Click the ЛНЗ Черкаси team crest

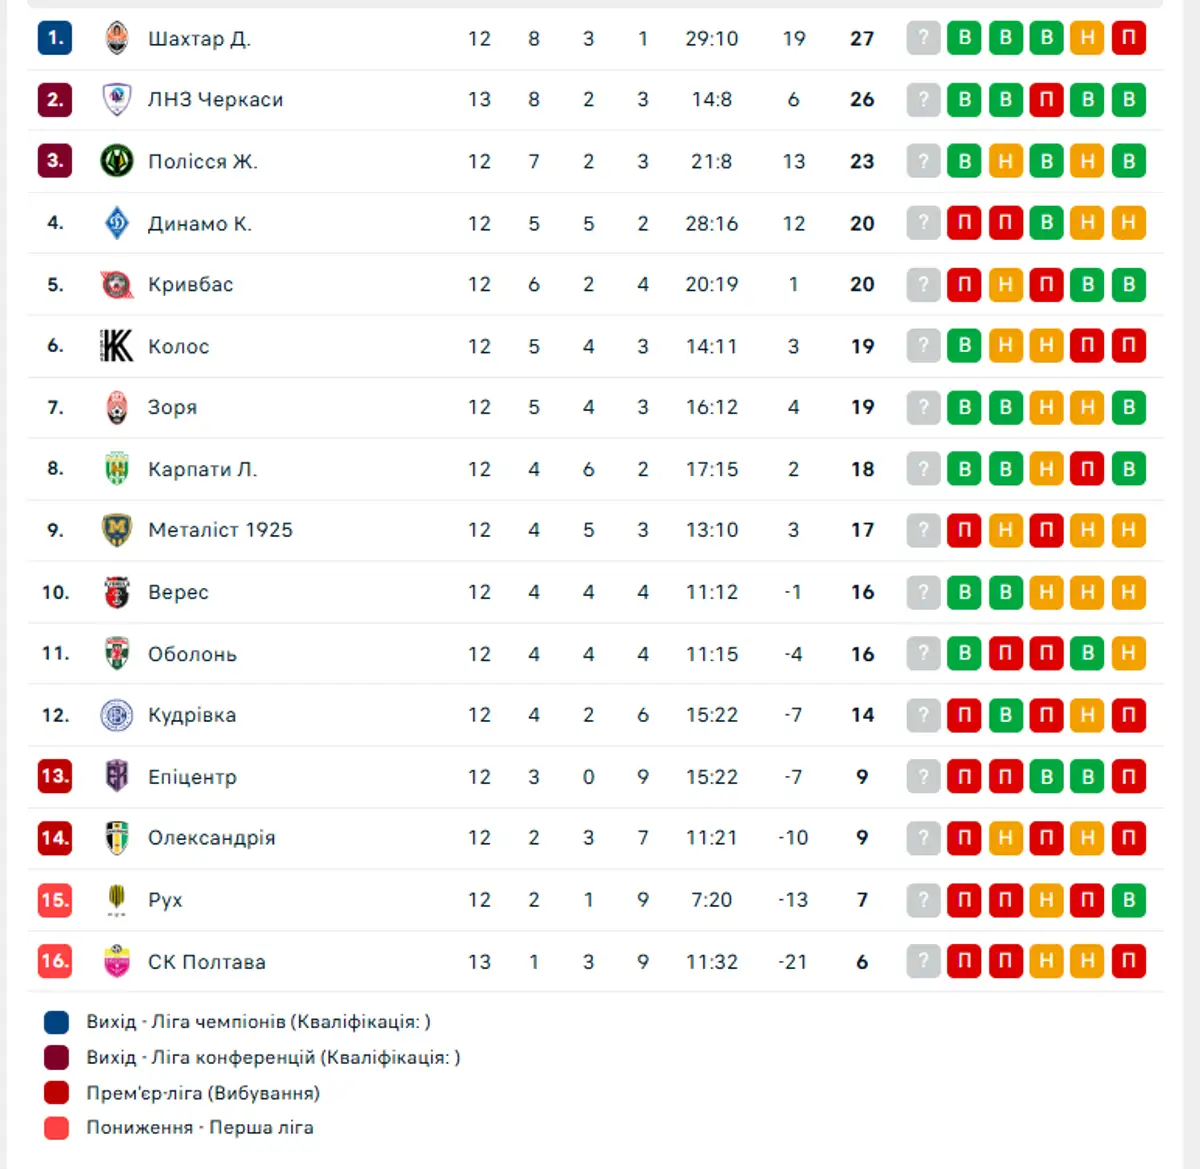click(x=117, y=100)
